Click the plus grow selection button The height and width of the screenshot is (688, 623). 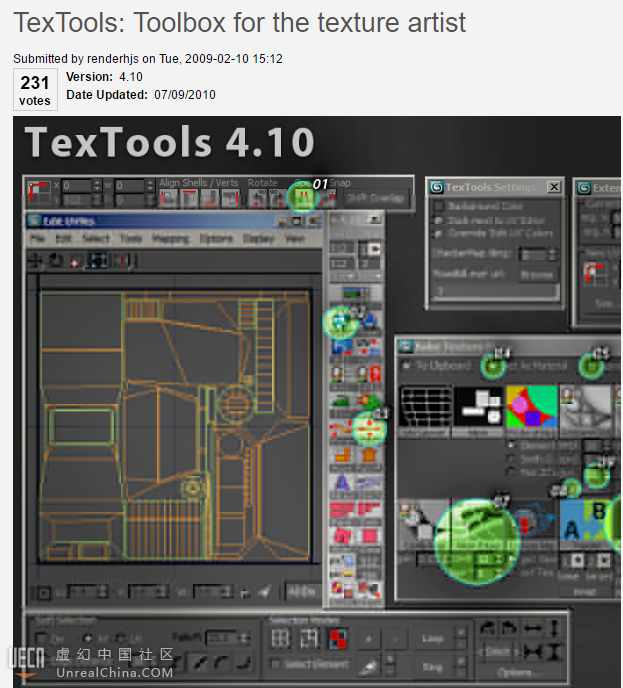369,639
